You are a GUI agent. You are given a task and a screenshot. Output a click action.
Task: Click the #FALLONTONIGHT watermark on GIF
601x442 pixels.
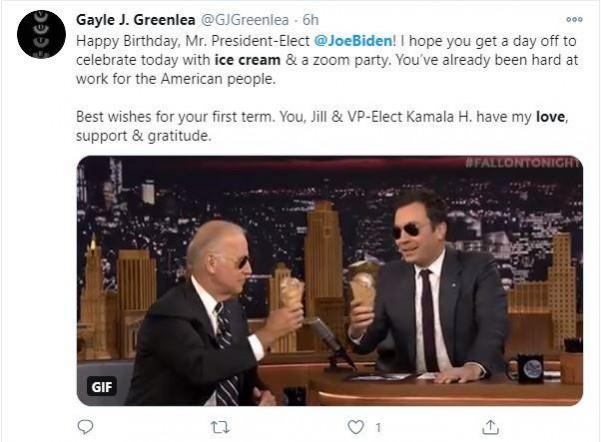click(x=523, y=163)
